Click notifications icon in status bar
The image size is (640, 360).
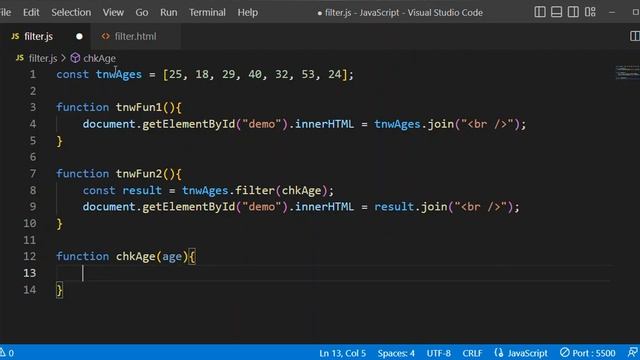tap(632, 352)
